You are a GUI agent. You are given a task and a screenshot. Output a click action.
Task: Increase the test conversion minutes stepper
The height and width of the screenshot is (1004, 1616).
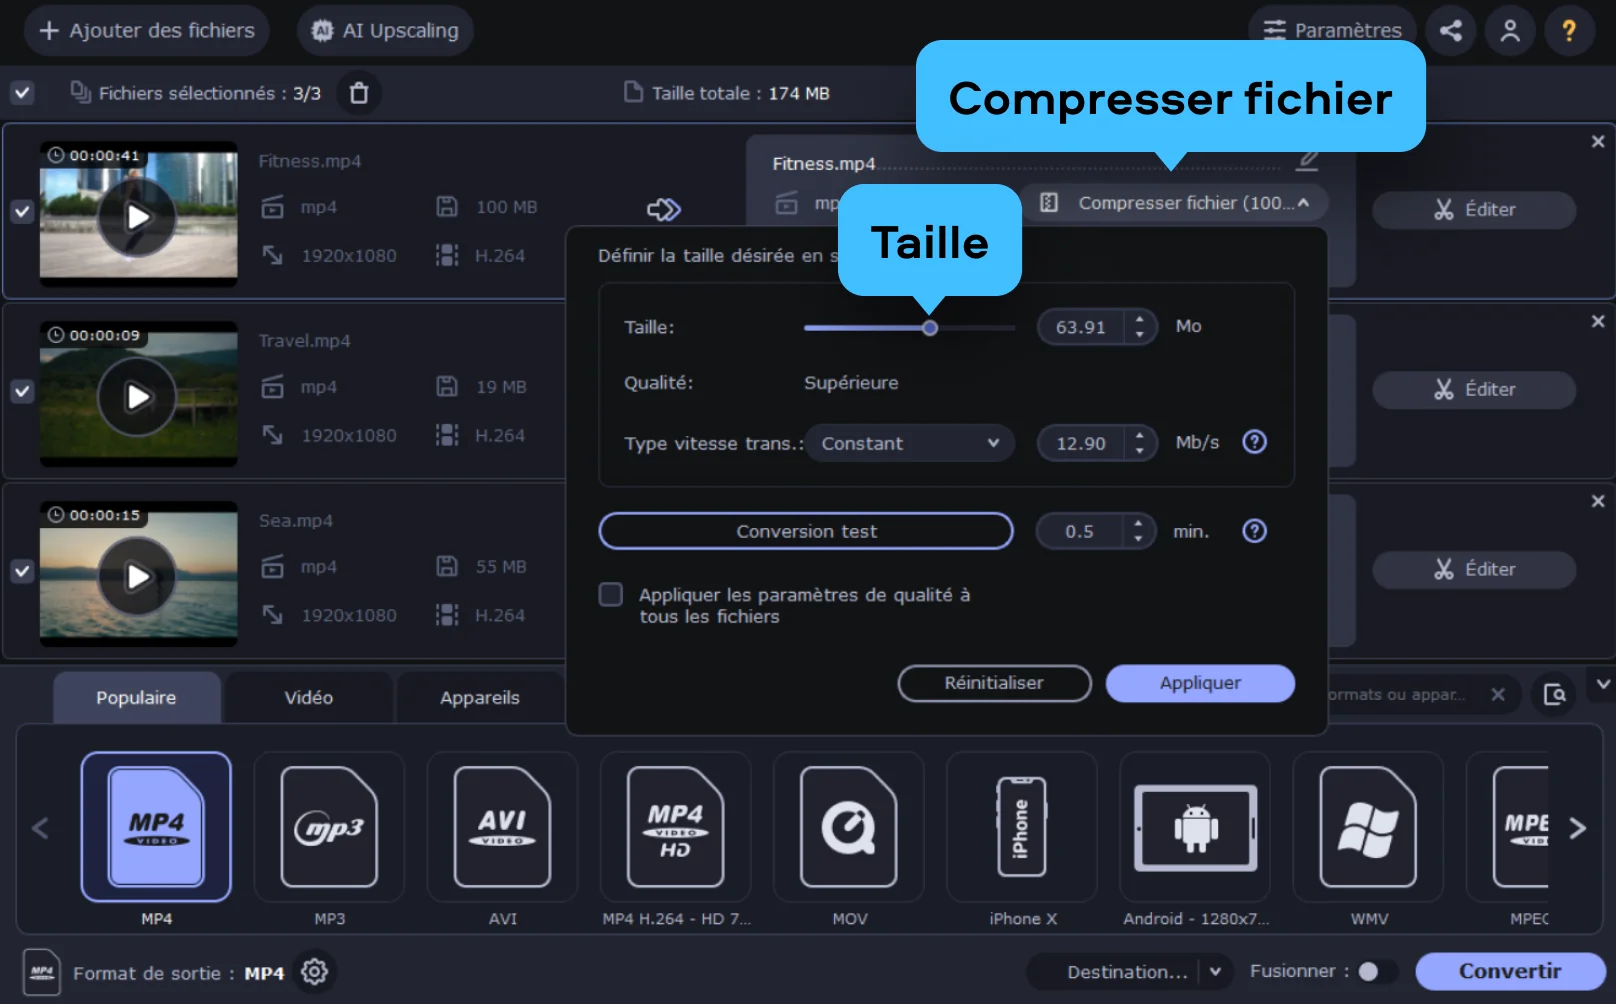[x=1138, y=523]
